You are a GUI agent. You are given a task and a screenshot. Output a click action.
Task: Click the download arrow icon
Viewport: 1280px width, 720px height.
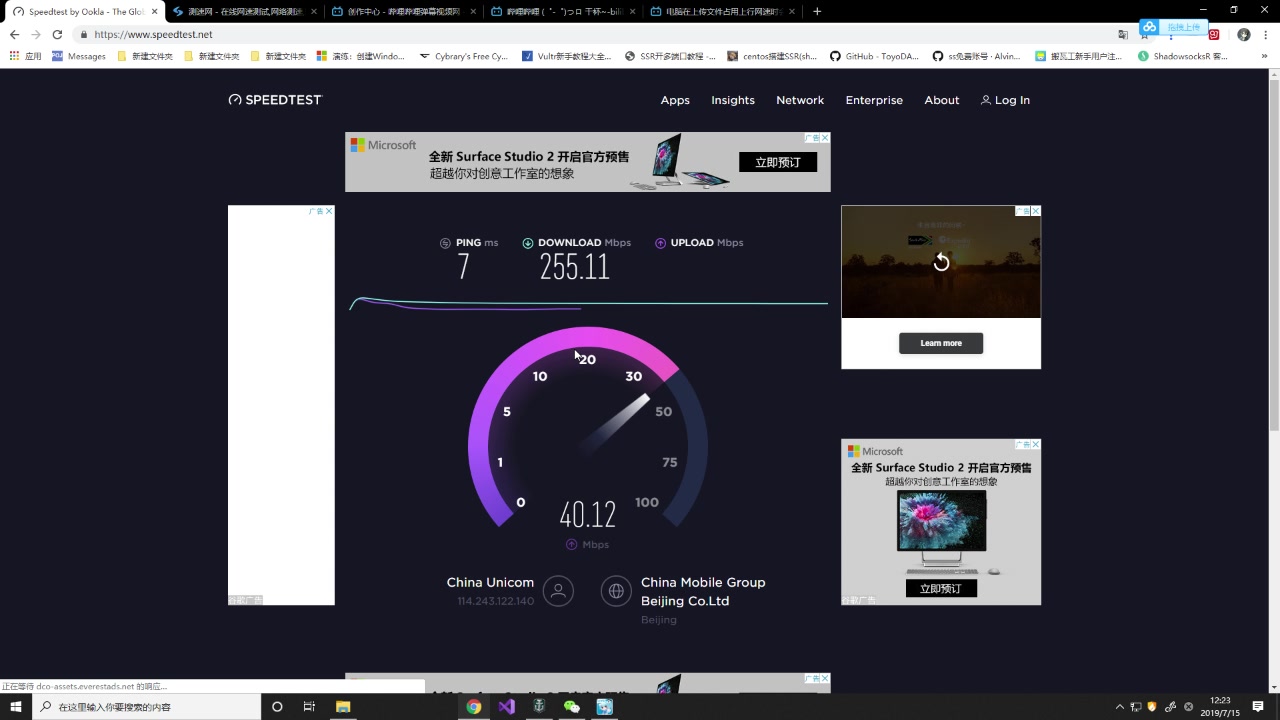click(x=528, y=243)
